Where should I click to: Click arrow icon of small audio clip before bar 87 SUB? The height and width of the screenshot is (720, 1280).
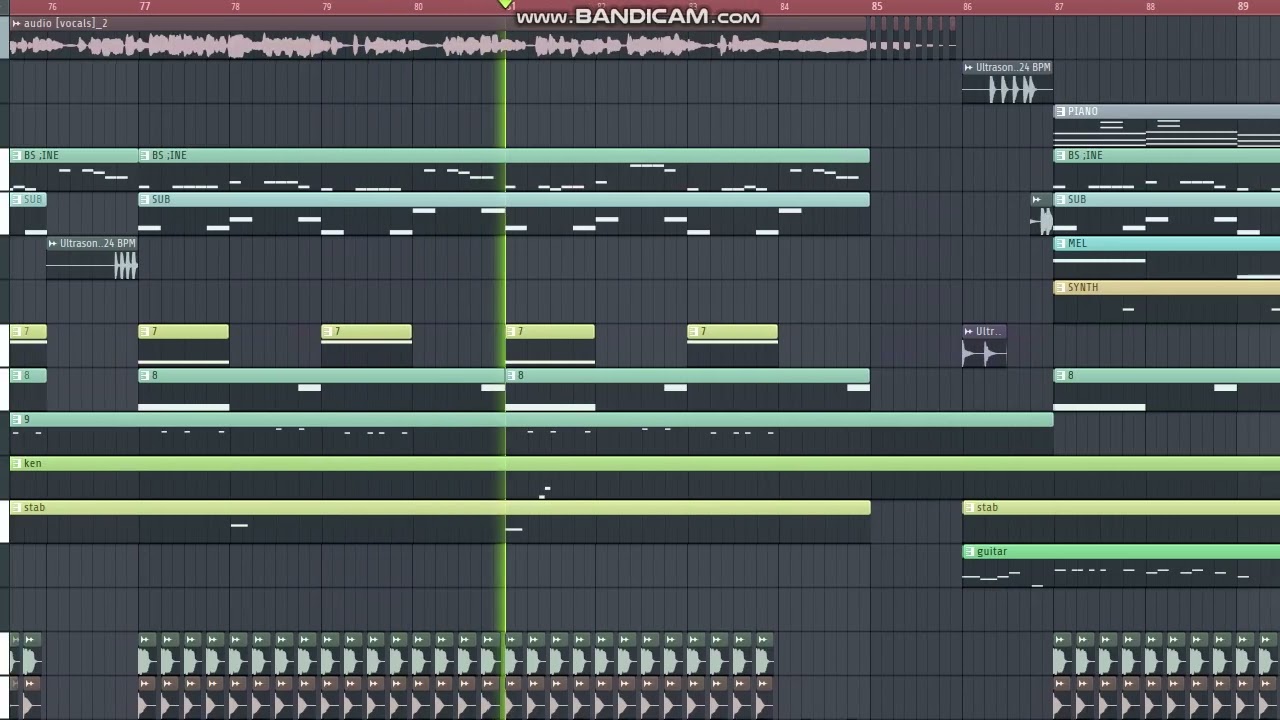(1037, 199)
